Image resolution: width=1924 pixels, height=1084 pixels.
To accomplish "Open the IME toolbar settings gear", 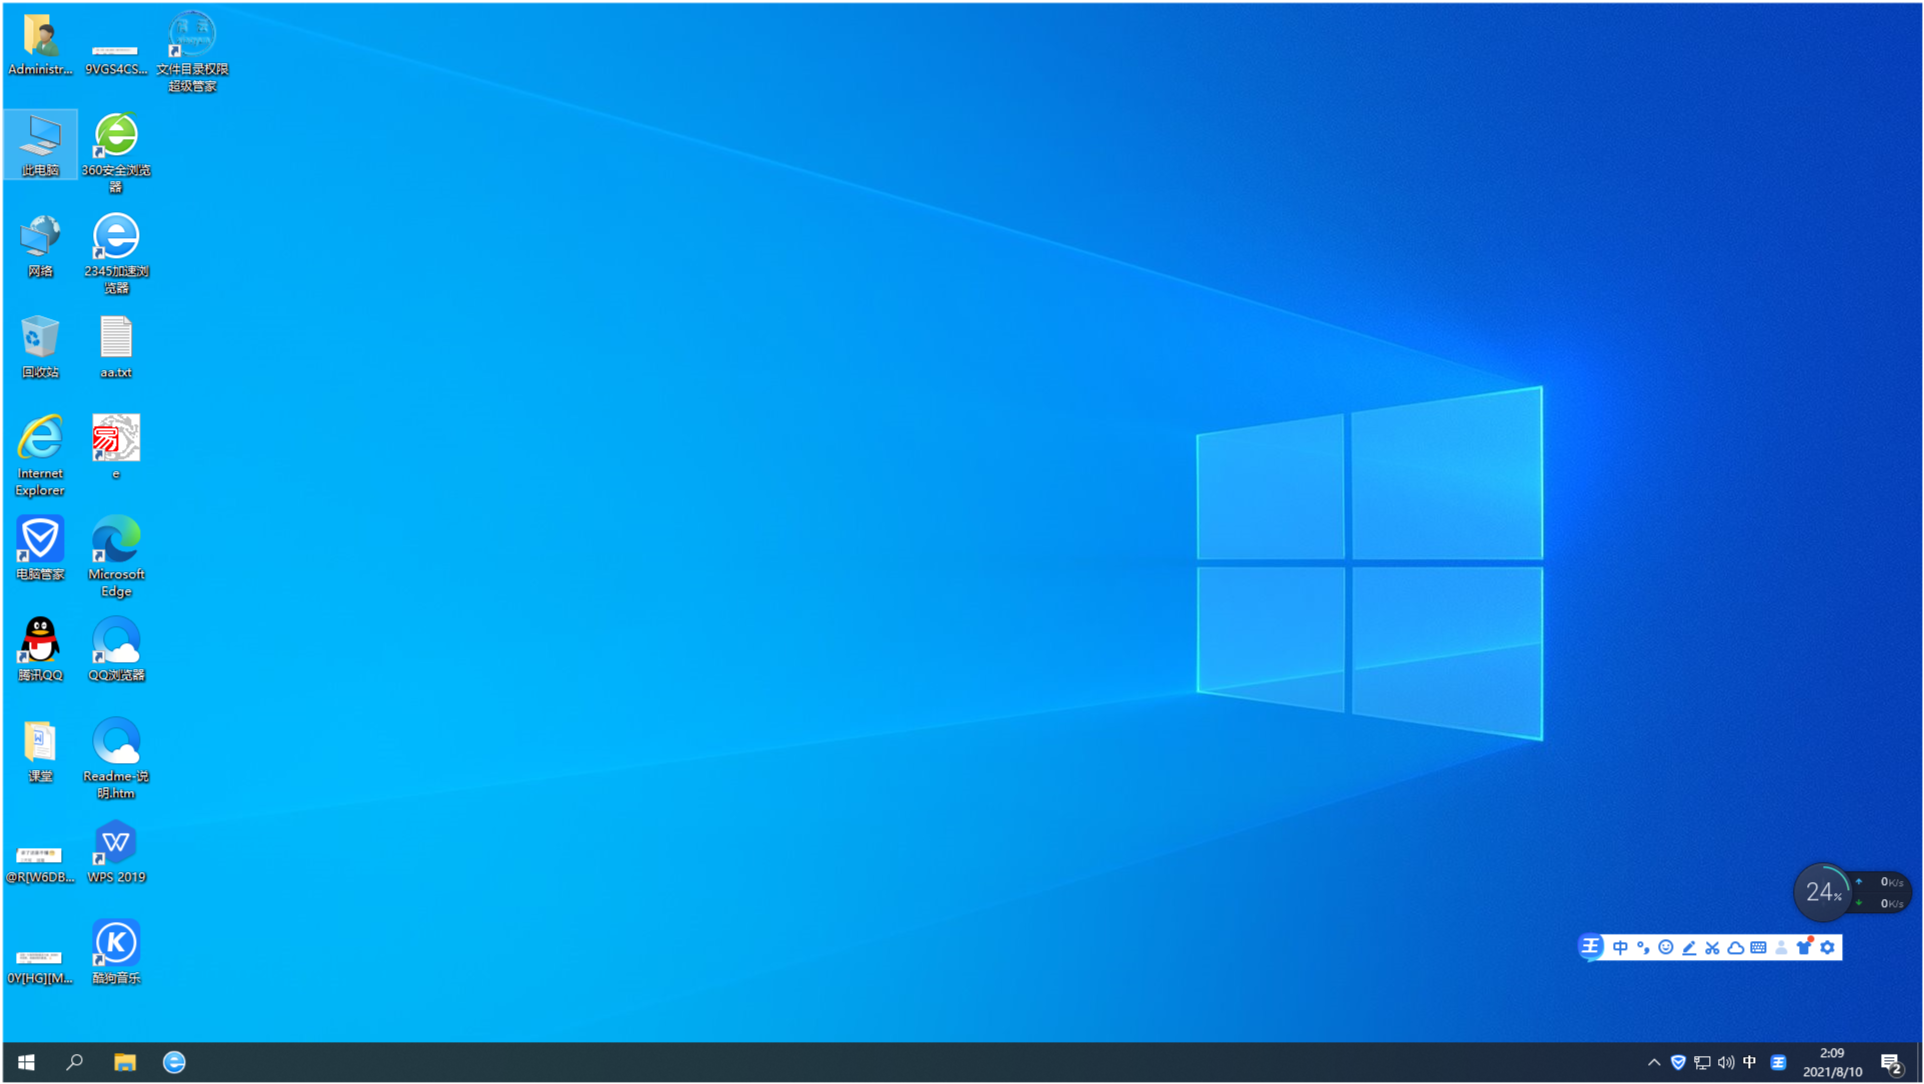I will point(1828,948).
